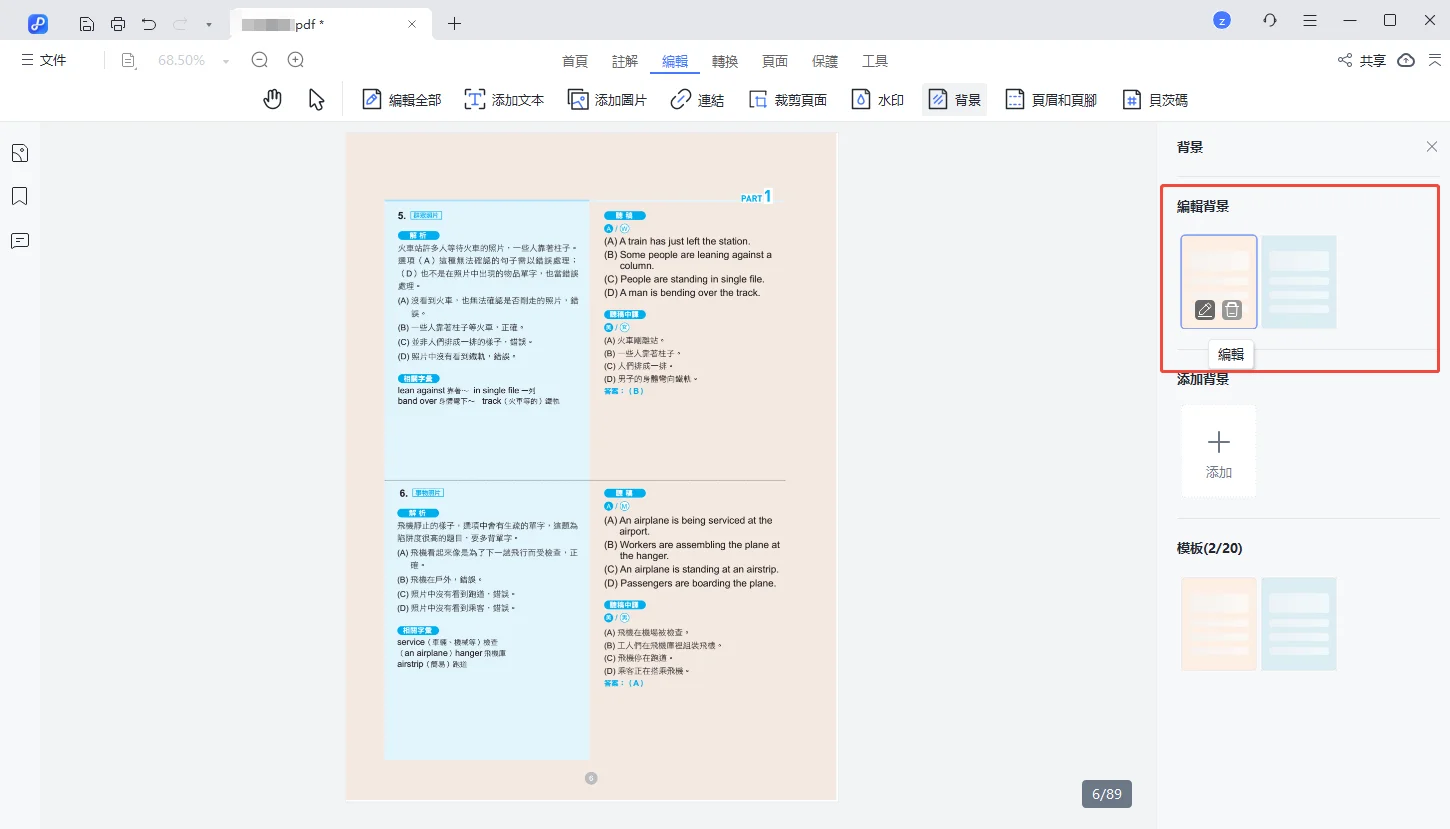Switch to the 註解 tab

pyautogui.click(x=625, y=61)
